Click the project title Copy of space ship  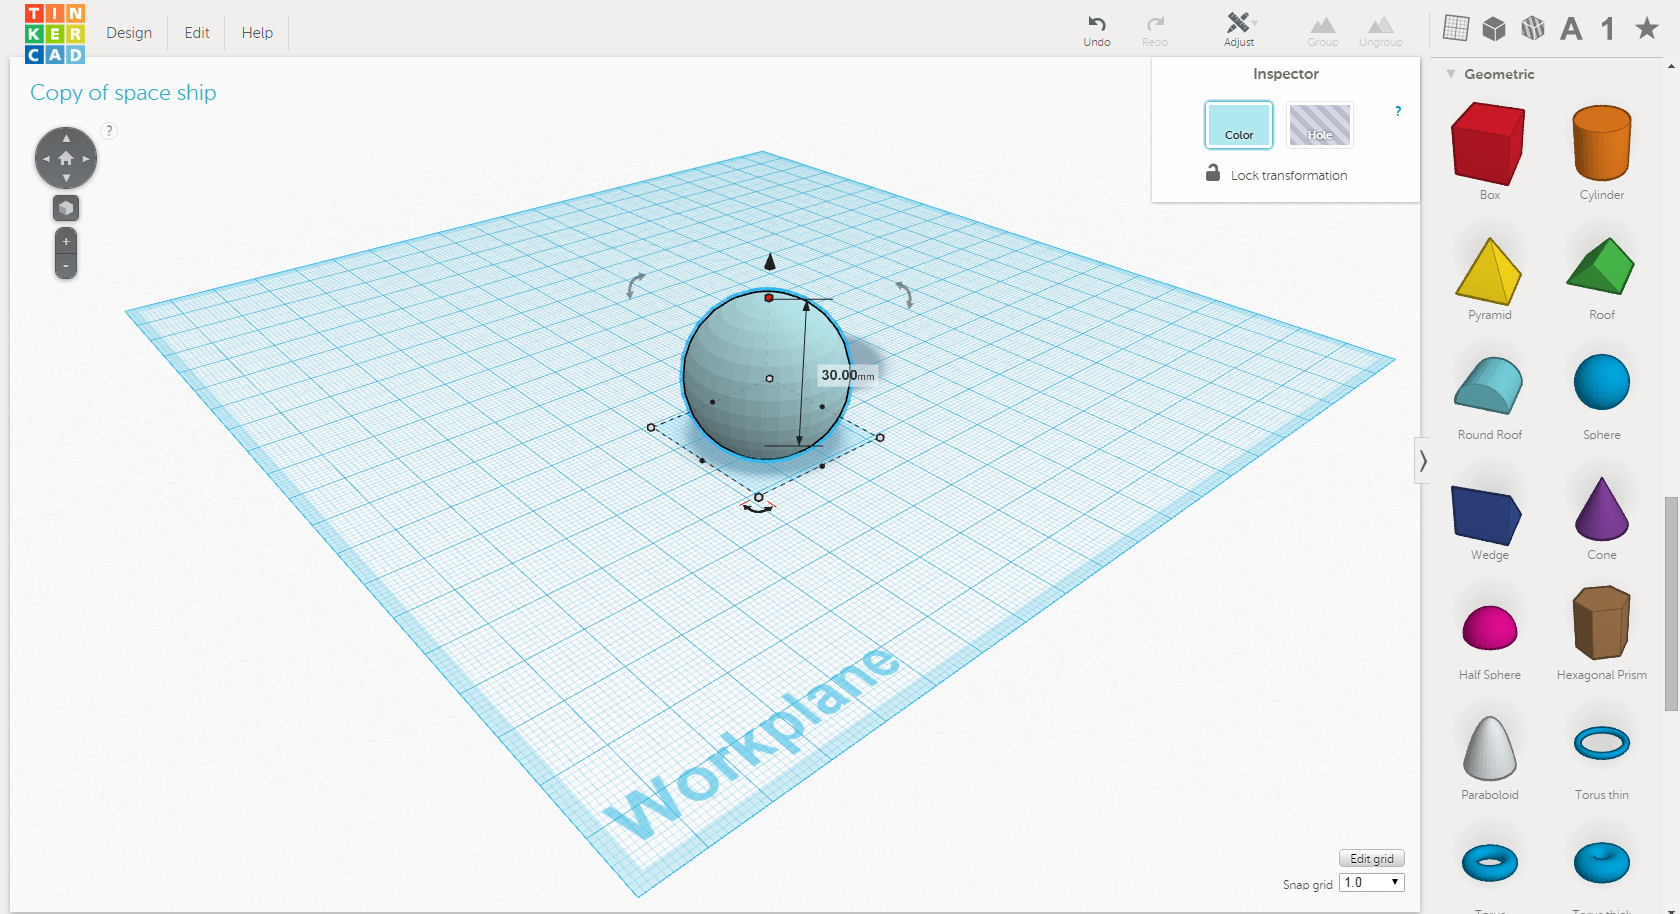[123, 93]
